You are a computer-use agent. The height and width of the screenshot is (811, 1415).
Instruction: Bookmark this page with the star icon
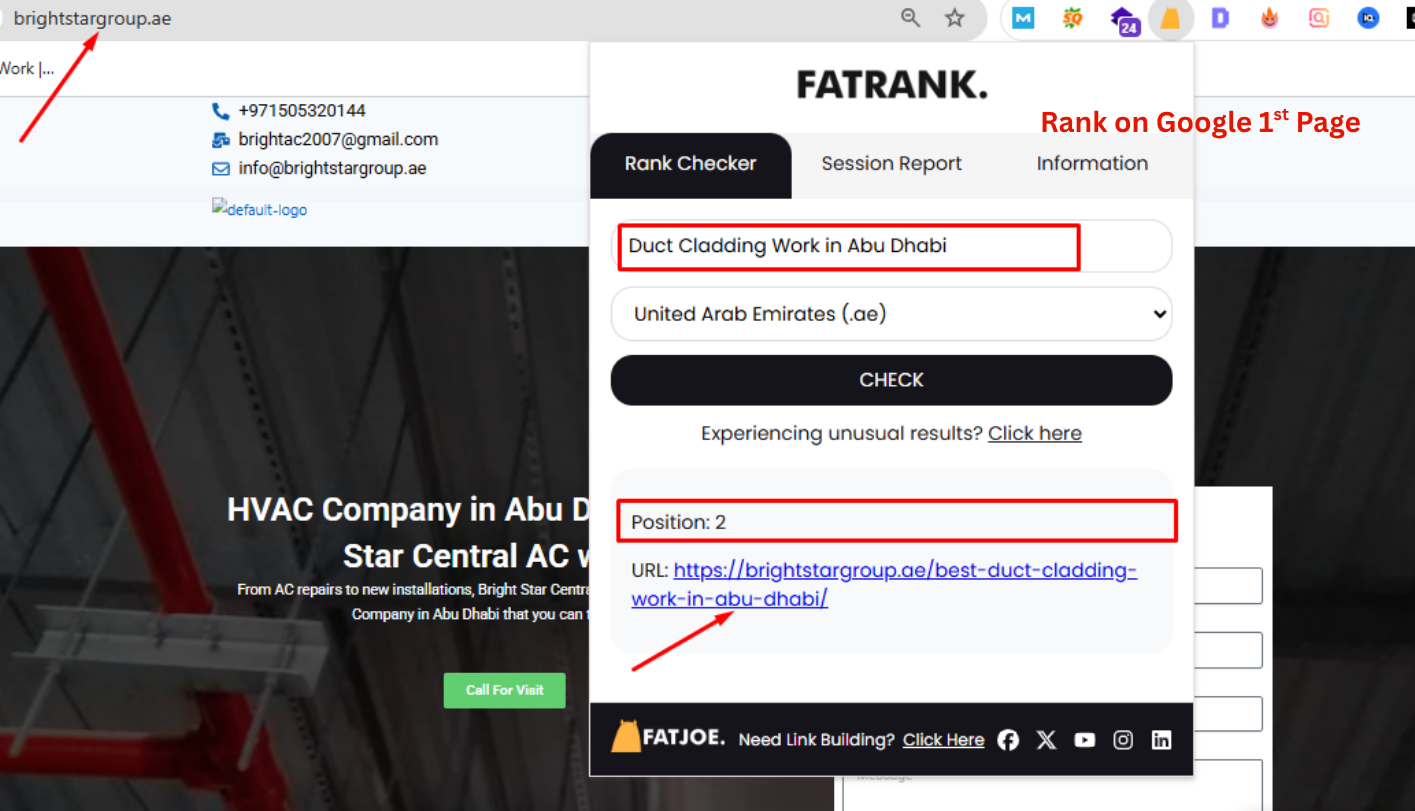coord(955,18)
